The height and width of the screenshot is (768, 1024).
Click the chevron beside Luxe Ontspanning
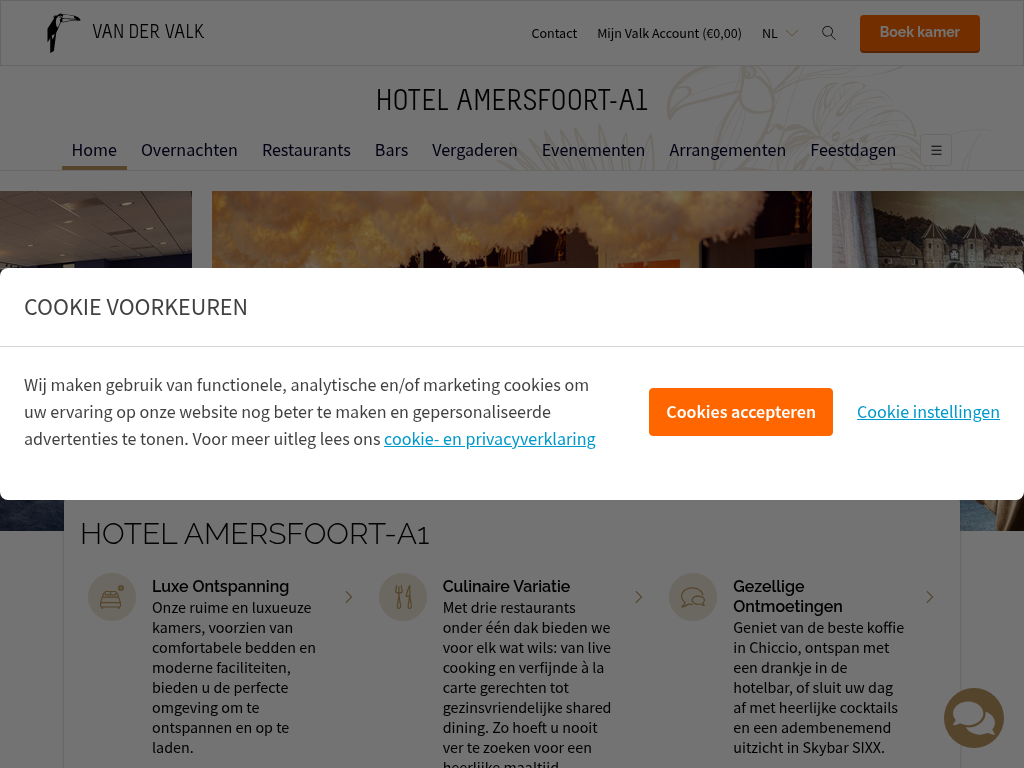(x=349, y=597)
